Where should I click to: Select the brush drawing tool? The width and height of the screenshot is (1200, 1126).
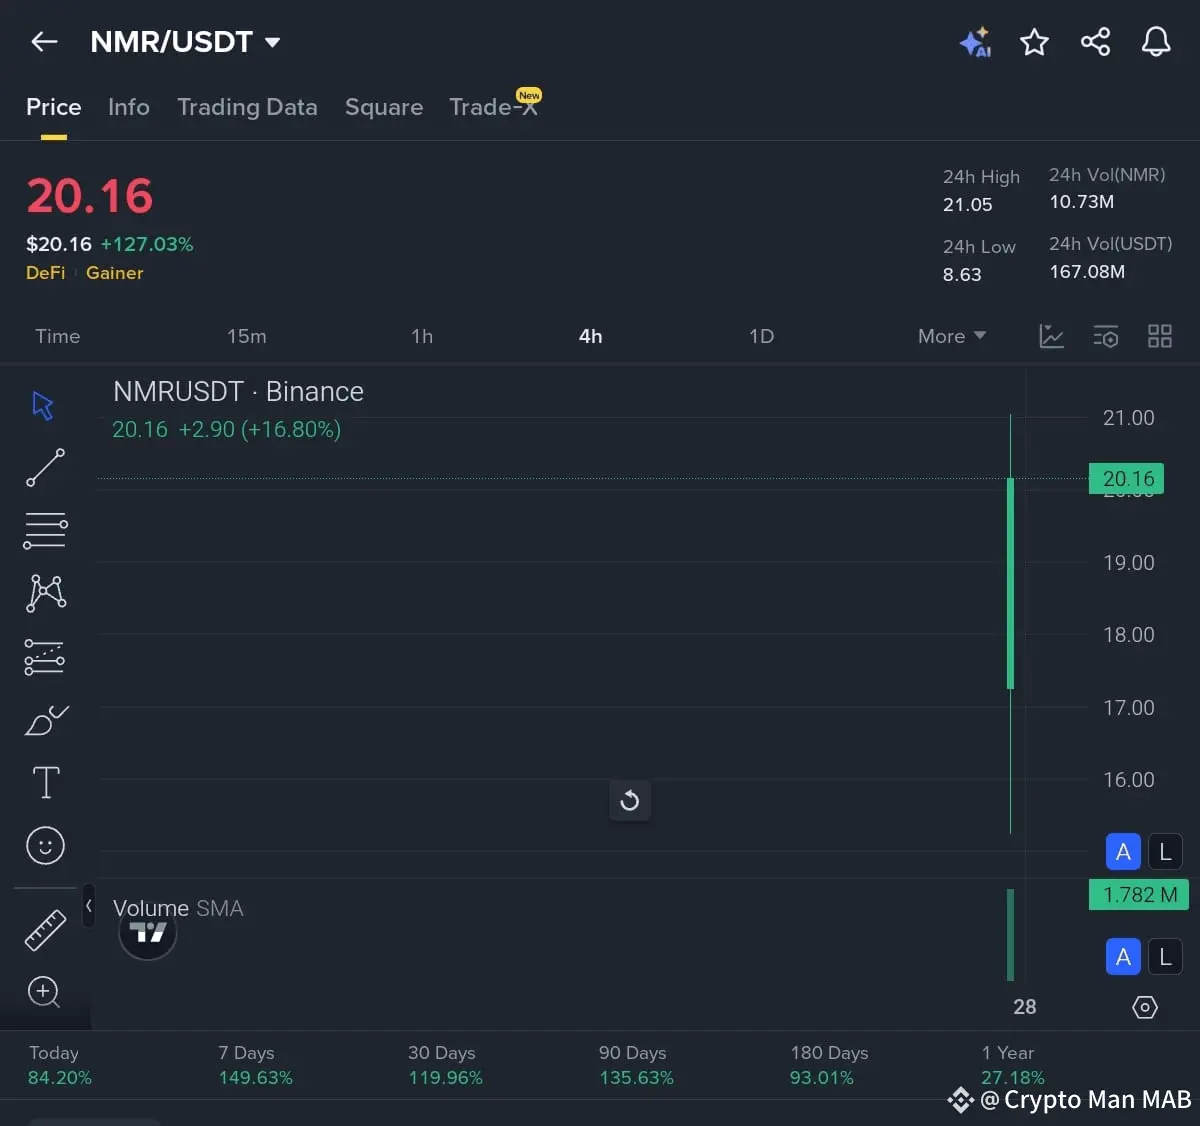click(x=46, y=720)
